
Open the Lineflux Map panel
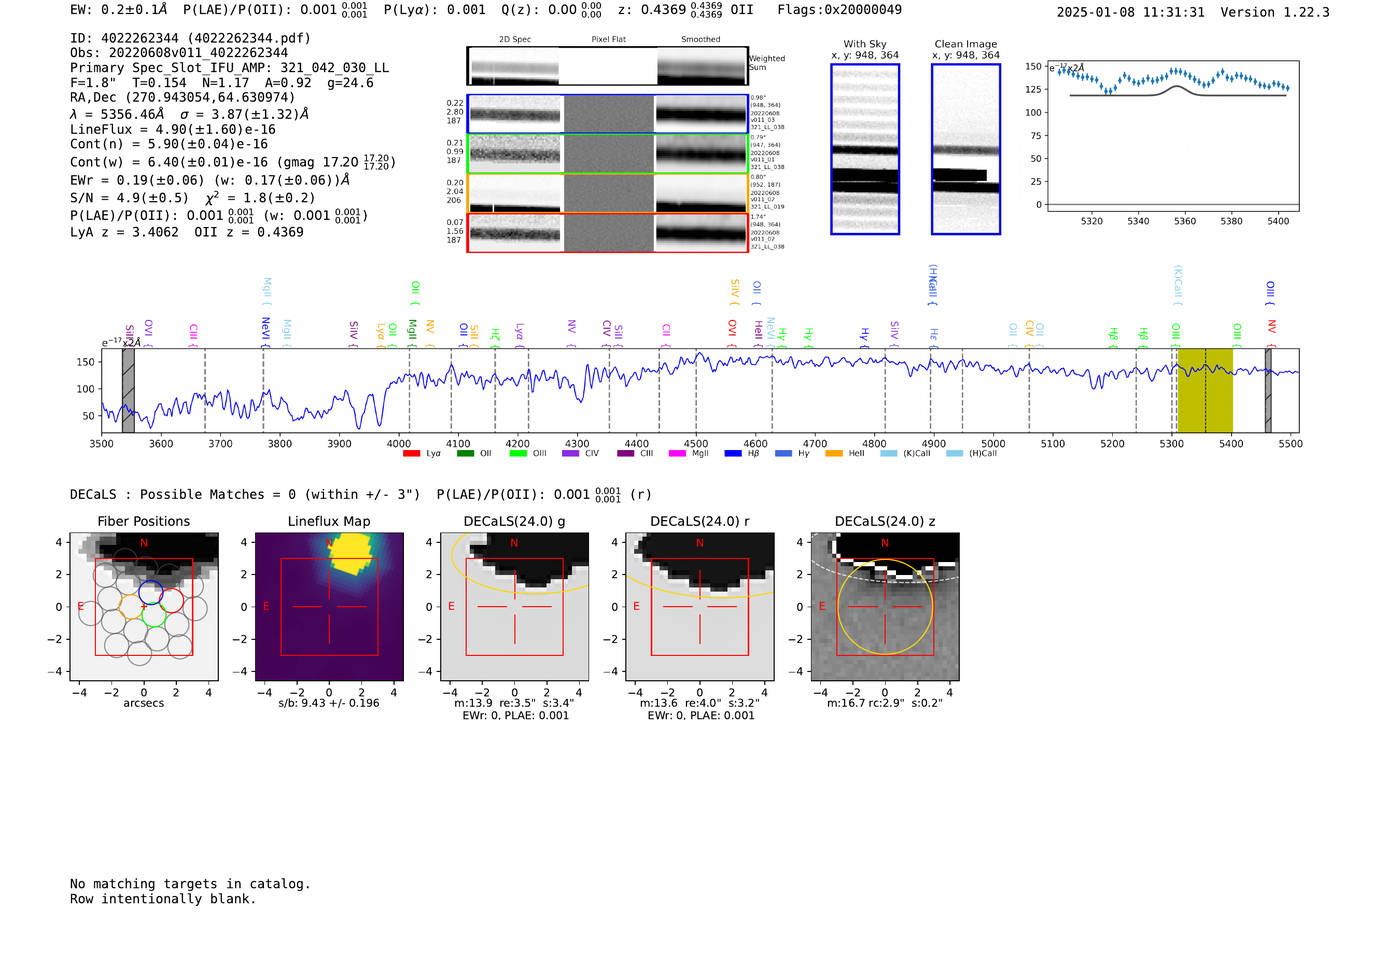pos(329,607)
